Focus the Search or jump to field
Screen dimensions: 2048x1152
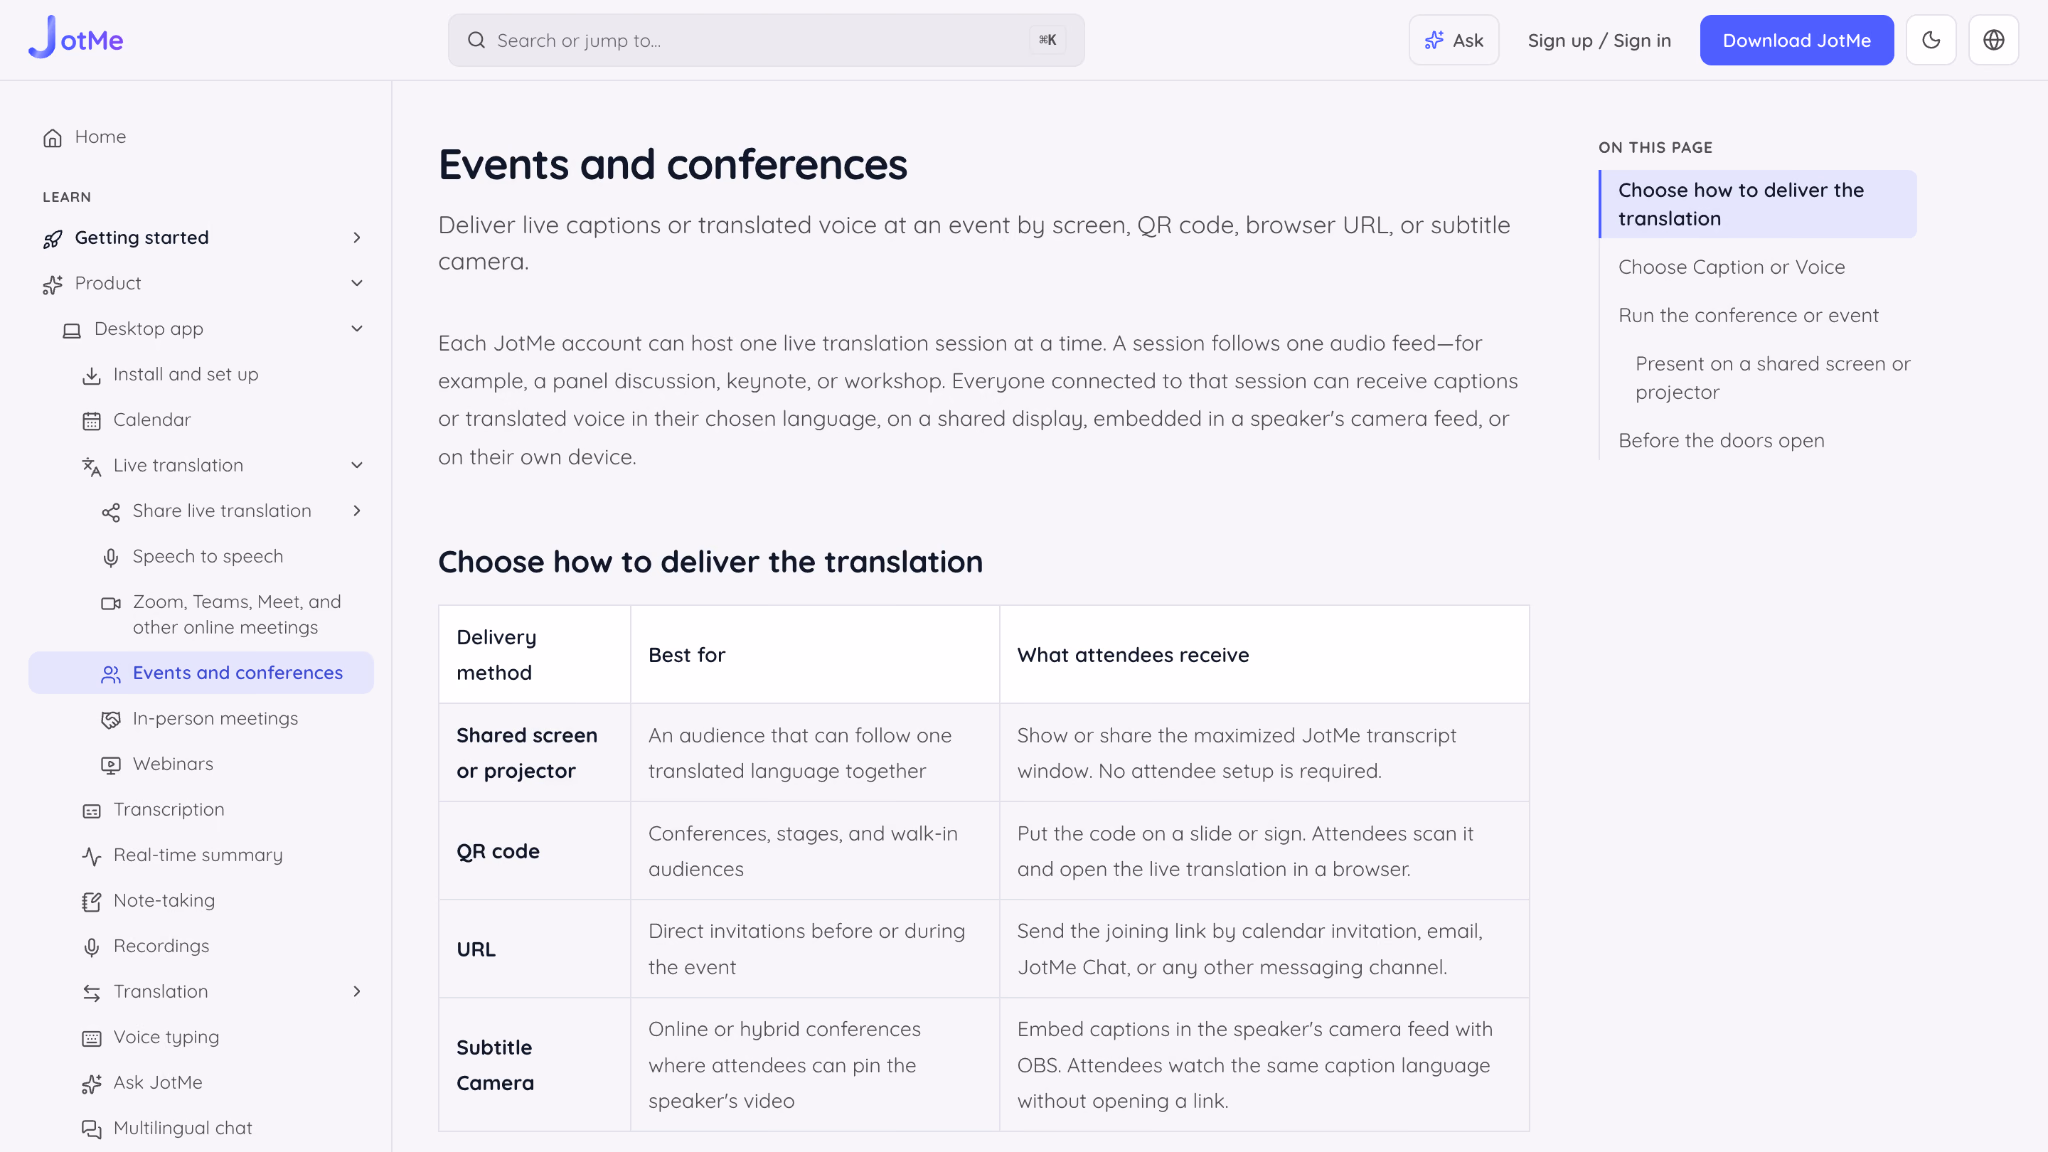tap(766, 40)
